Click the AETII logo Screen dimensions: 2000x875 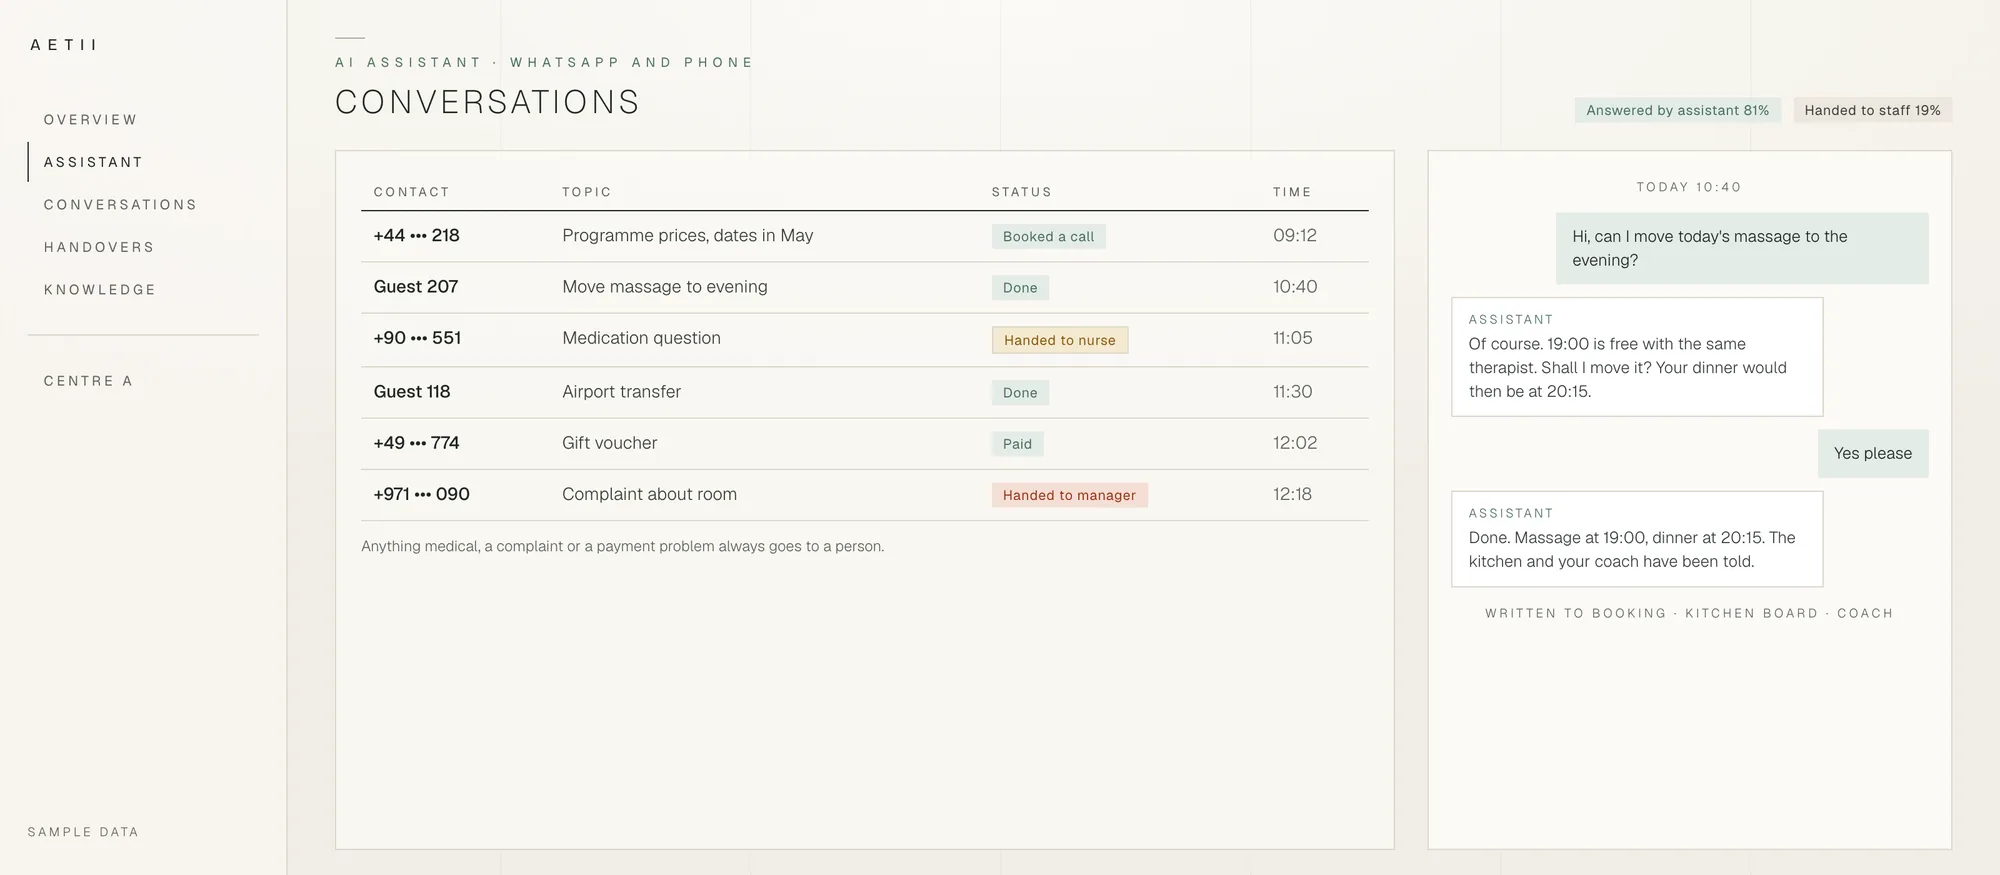[64, 45]
